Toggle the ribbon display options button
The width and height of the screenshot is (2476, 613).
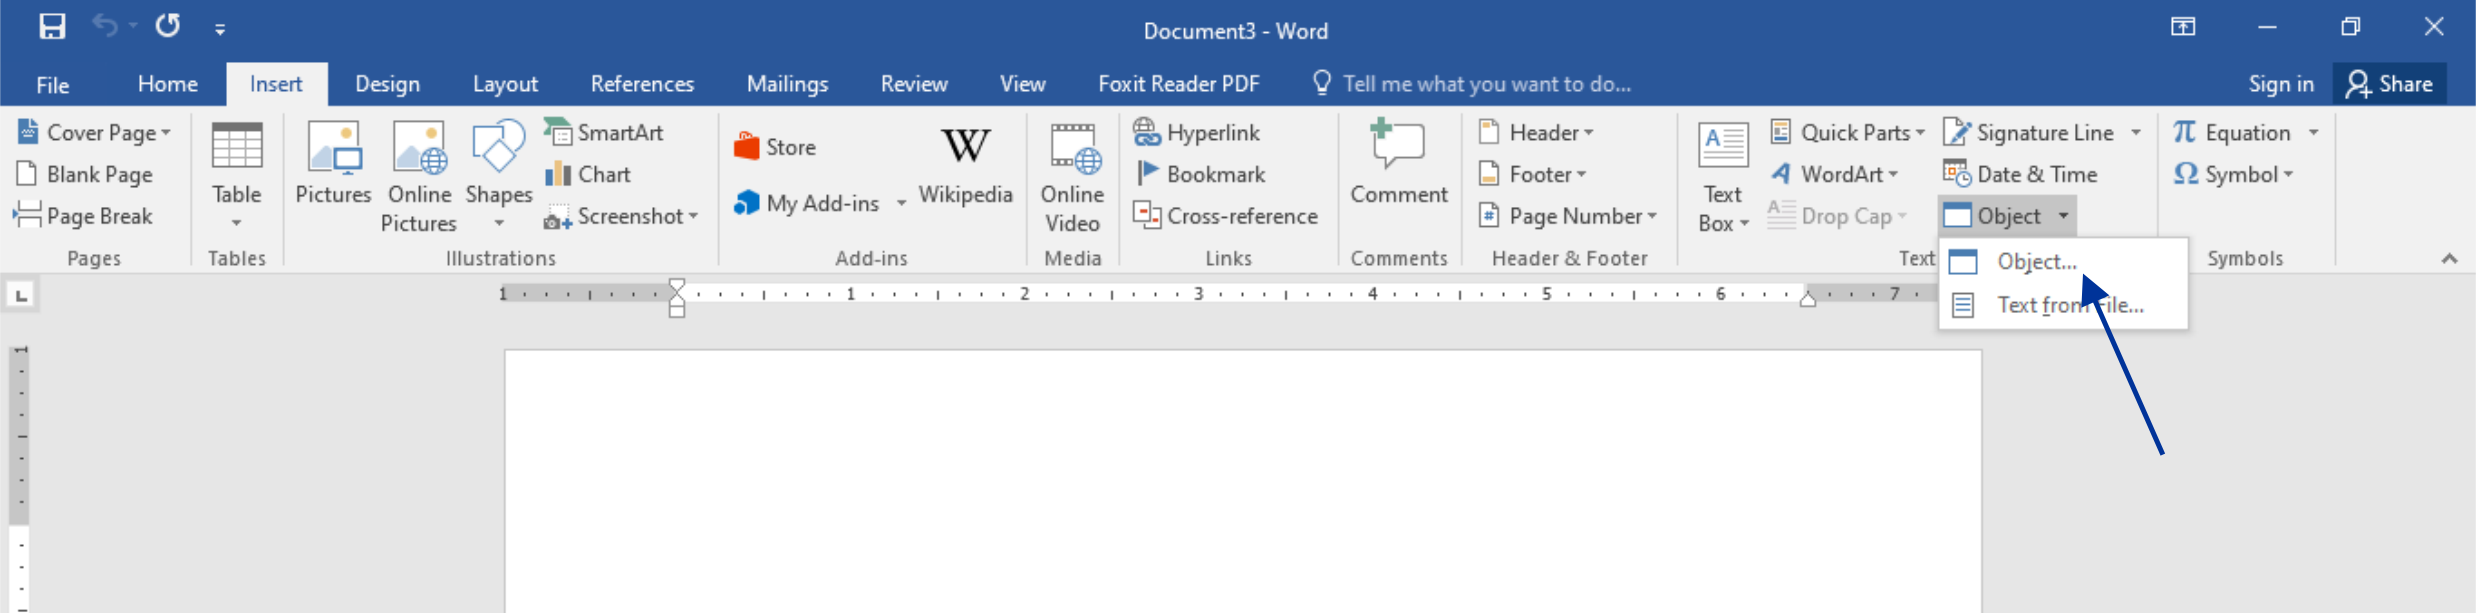click(x=2183, y=27)
